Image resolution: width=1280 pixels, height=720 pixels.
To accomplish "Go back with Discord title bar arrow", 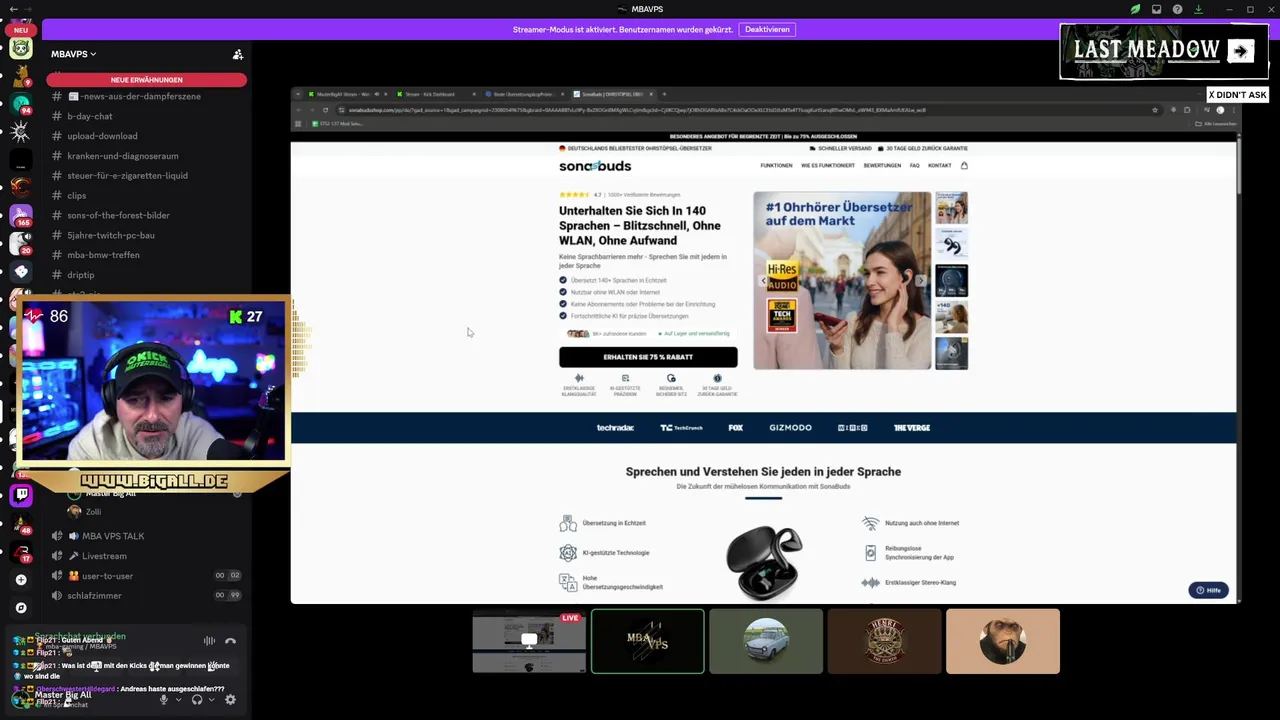I will (13, 9).
